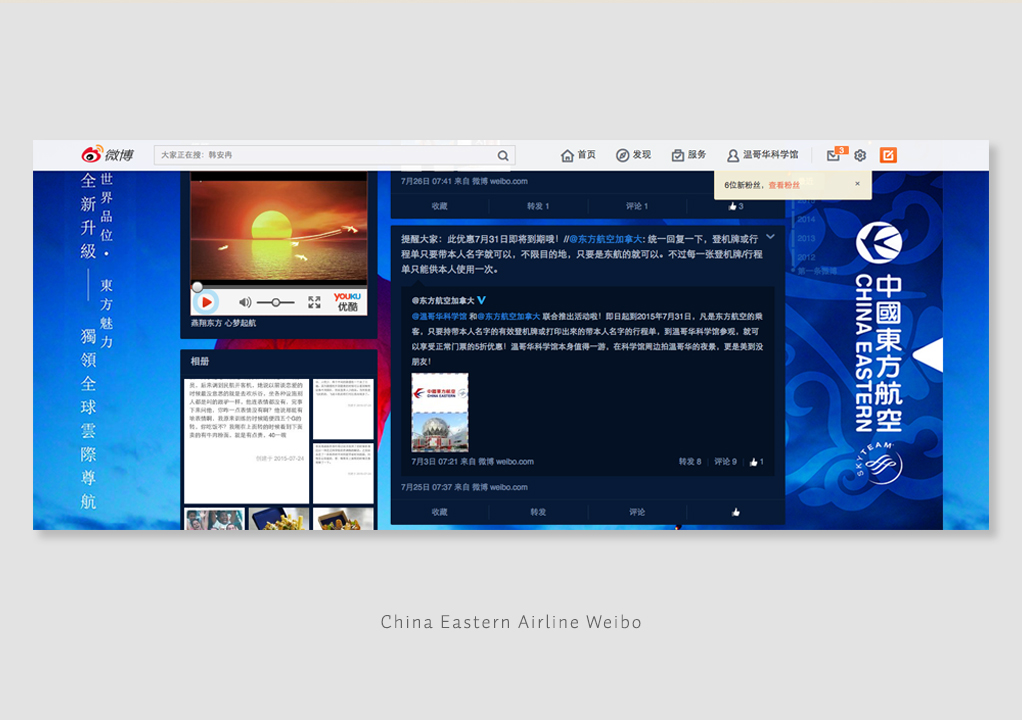Open the large text image in album
Viewport: 1022px width, 720px height.
coord(246,441)
